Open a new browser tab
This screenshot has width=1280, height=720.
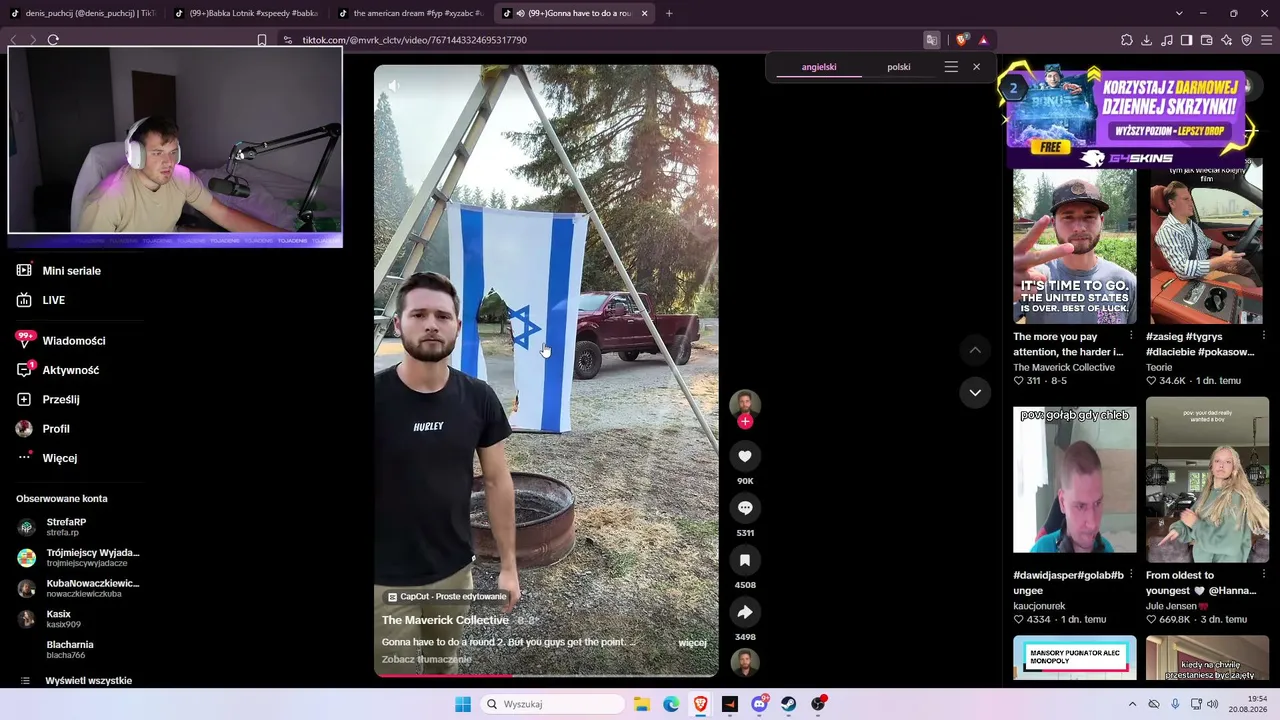(x=669, y=13)
